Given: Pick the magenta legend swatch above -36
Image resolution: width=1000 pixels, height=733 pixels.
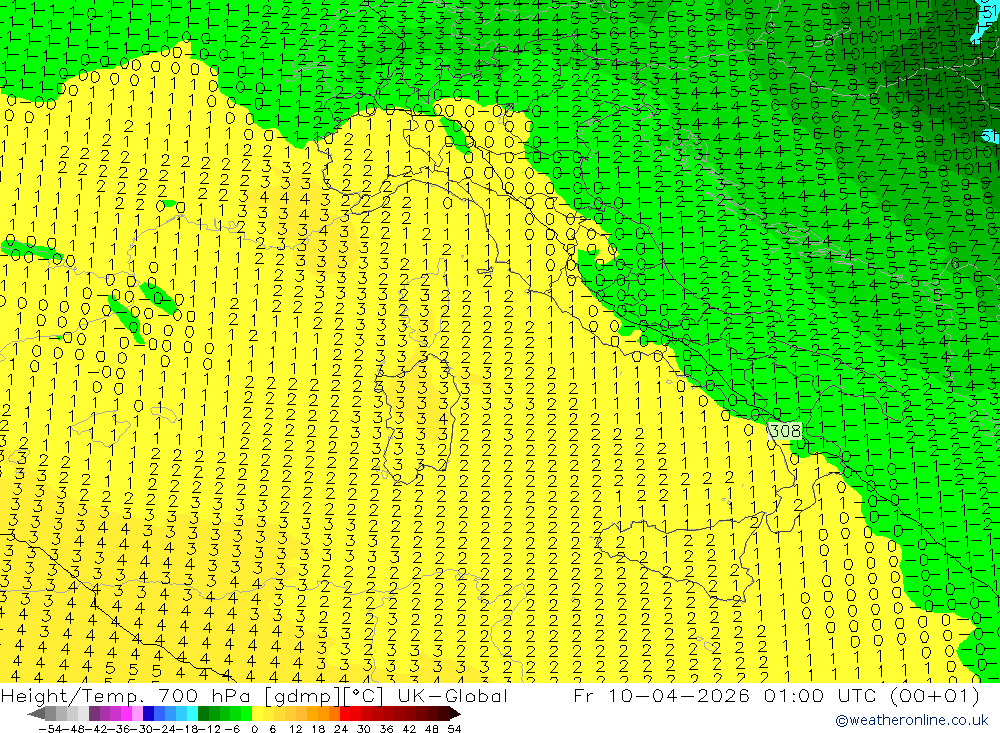Looking at the screenshot, I should point(126,714).
